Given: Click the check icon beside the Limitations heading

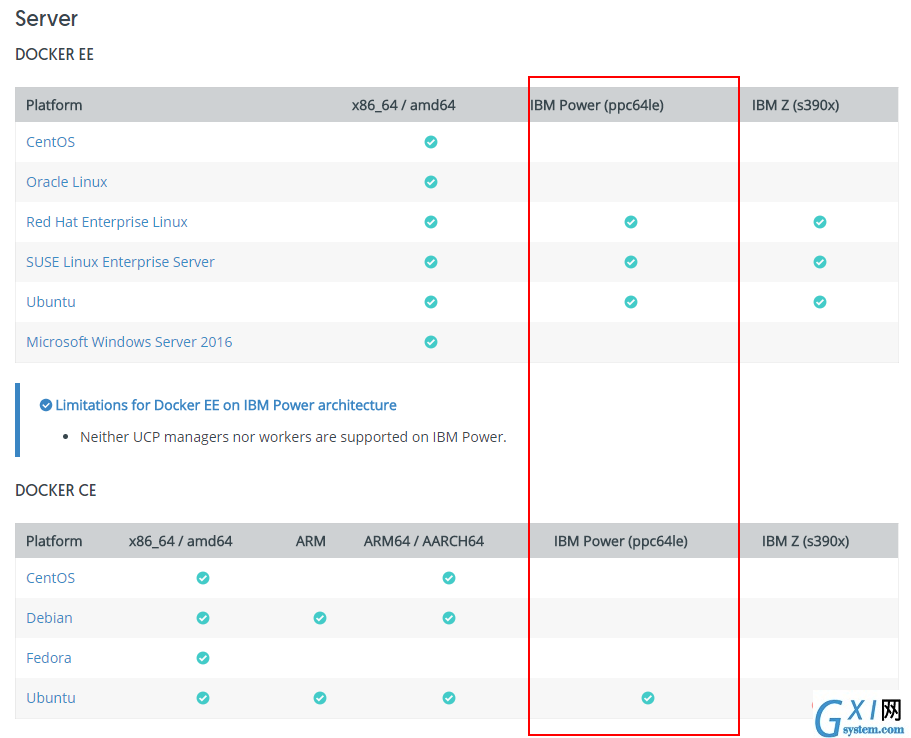Looking at the screenshot, I should tap(46, 405).
